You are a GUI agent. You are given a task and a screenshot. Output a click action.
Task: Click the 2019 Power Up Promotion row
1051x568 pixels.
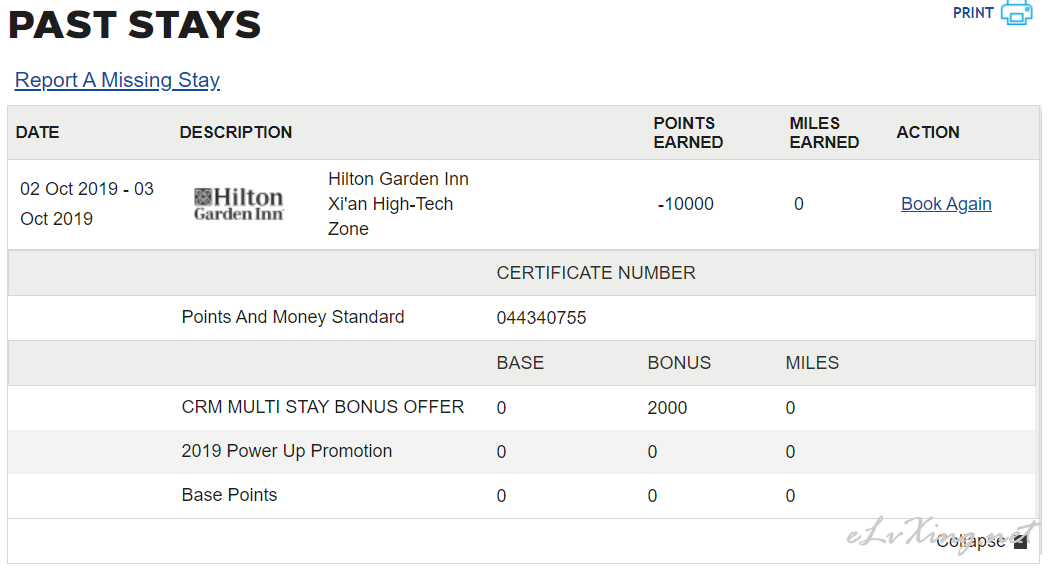coord(521,452)
